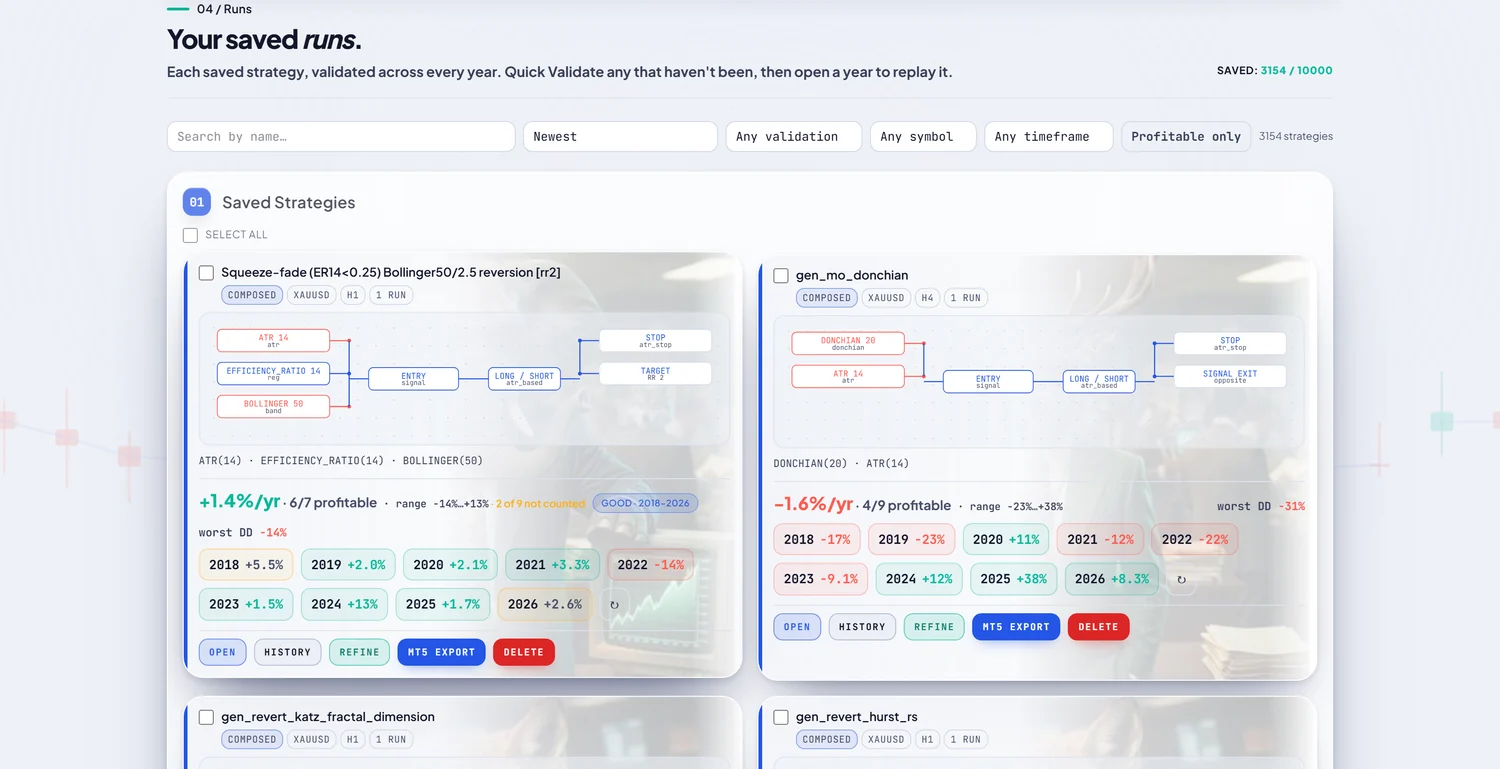Click the SAVED: 3154 / 10000 counter
The height and width of the screenshot is (769, 1500).
[x=1275, y=71]
